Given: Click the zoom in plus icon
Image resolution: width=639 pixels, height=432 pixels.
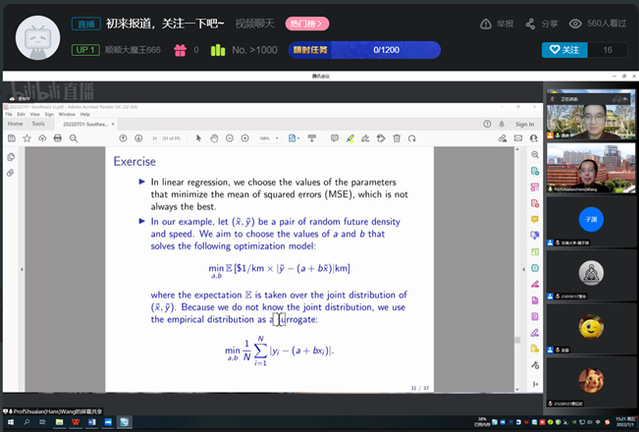Looking at the screenshot, I should click(243, 138).
